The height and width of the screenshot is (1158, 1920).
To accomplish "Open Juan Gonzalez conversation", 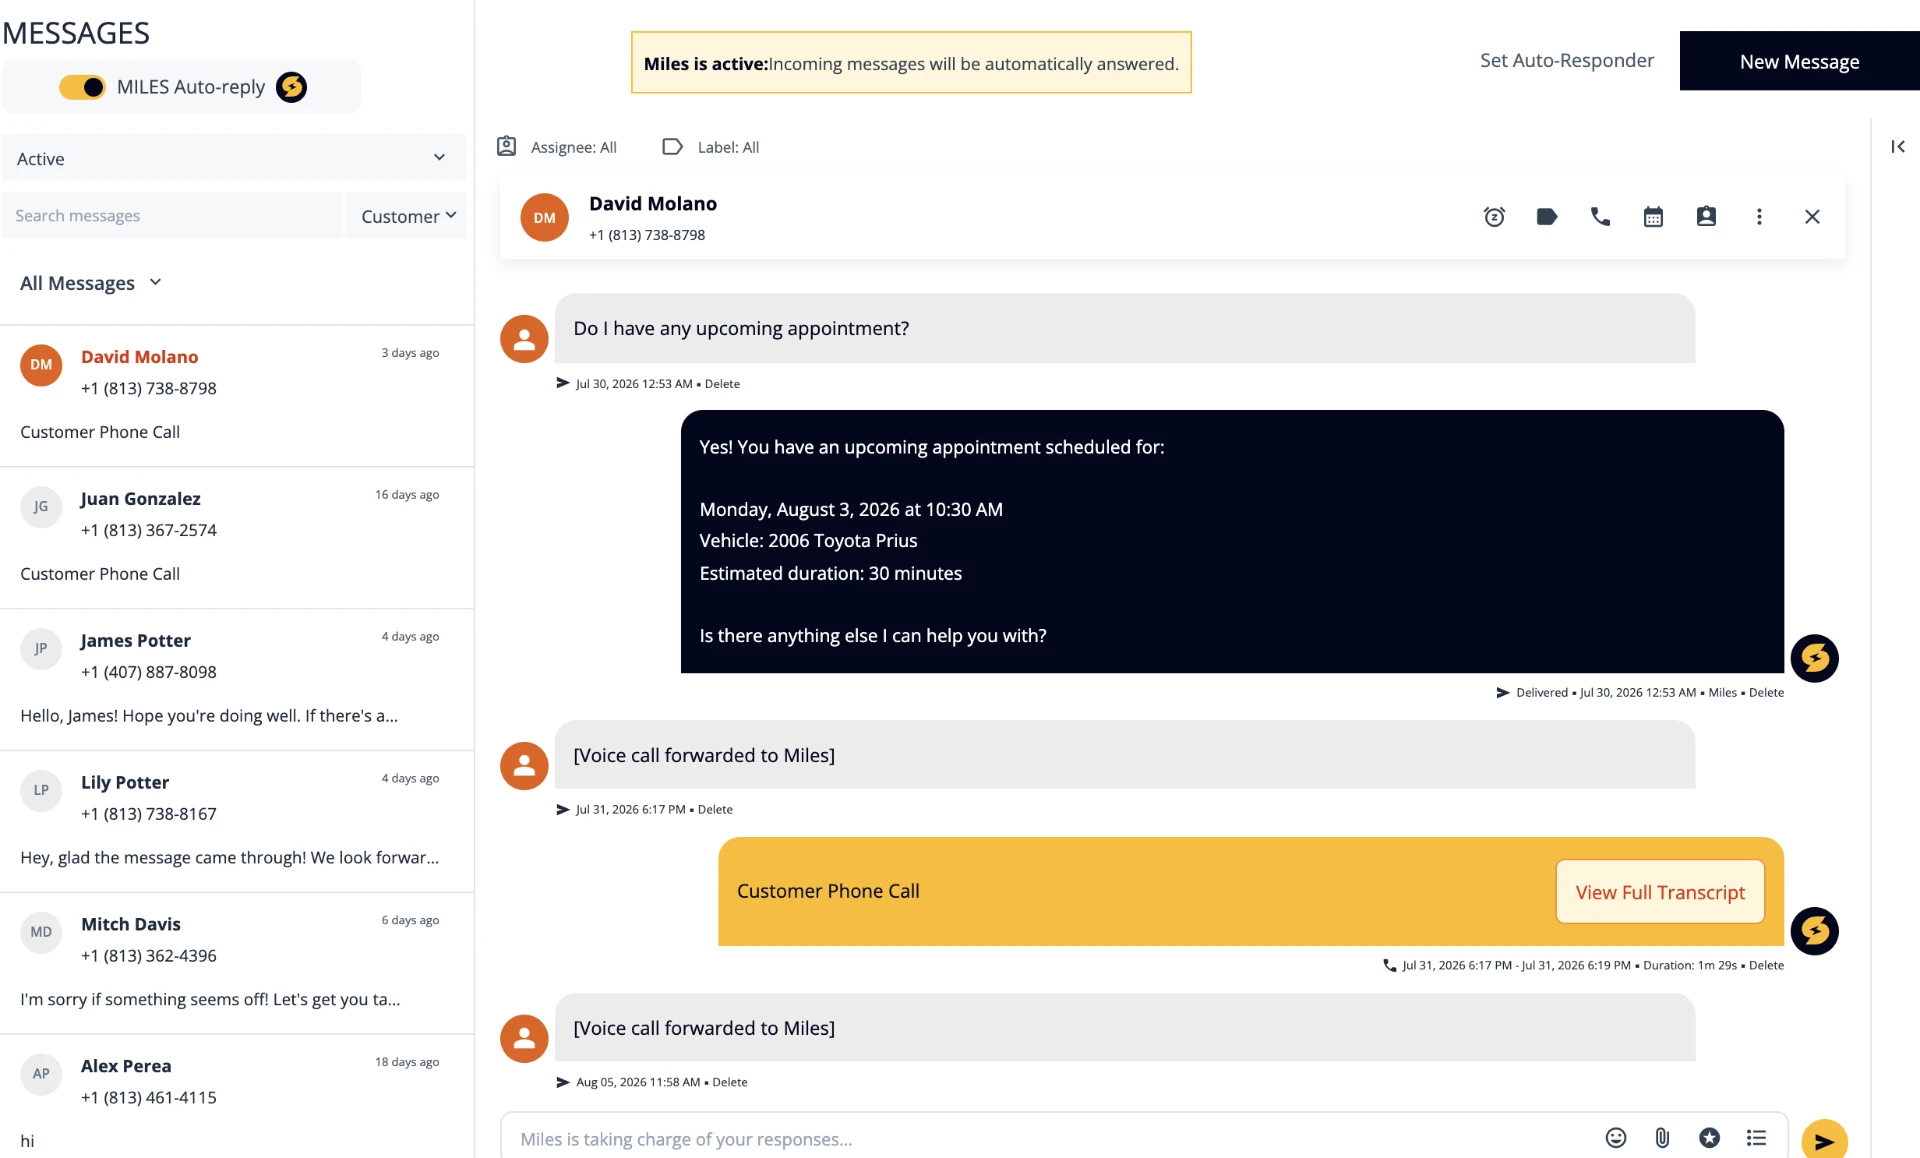I will (x=237, y=538).
